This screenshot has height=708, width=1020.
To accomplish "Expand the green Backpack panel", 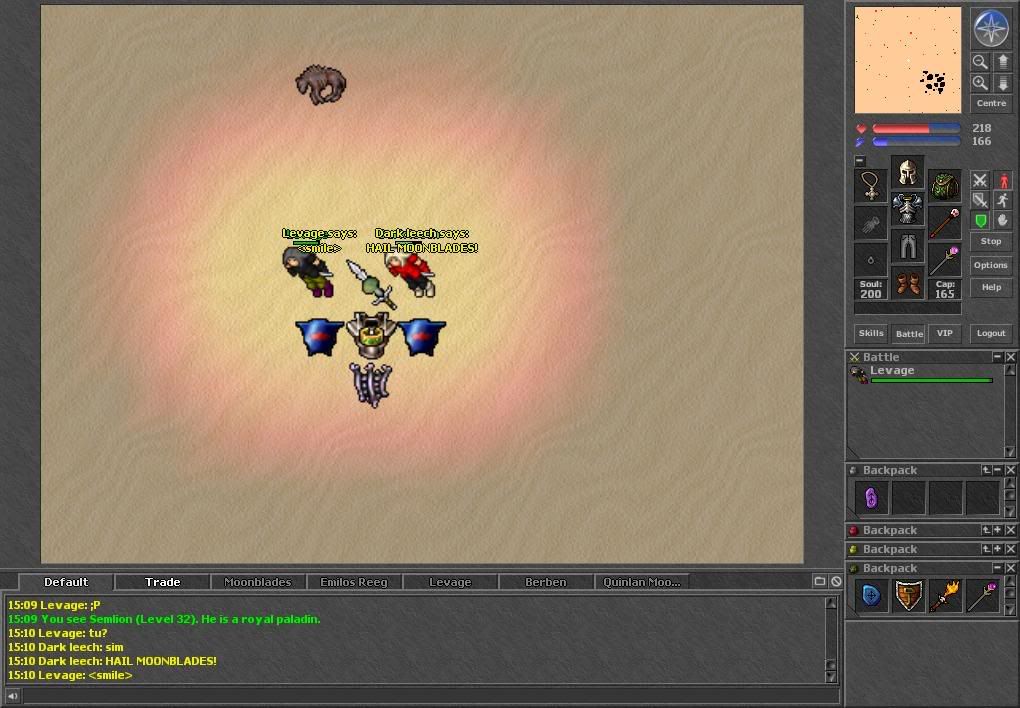I will 997,549.
